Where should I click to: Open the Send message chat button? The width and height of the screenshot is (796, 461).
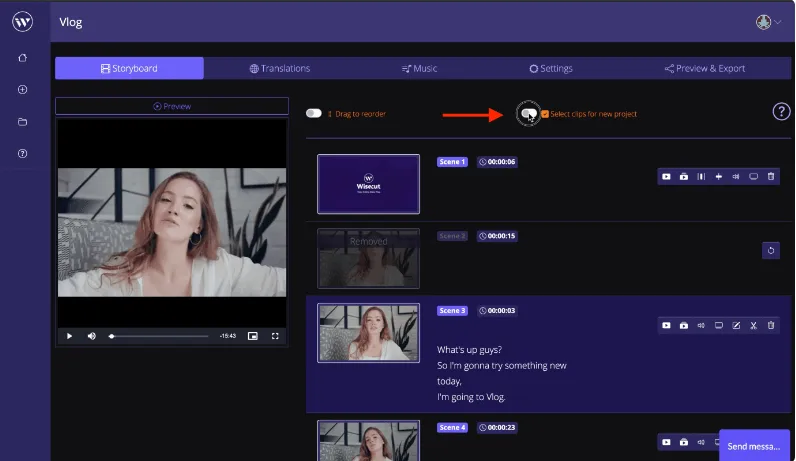point(754,445)
